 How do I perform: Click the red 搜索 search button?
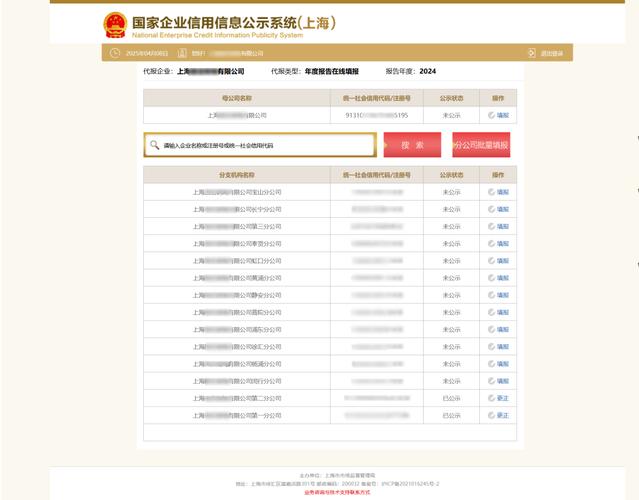pos(412,145)
